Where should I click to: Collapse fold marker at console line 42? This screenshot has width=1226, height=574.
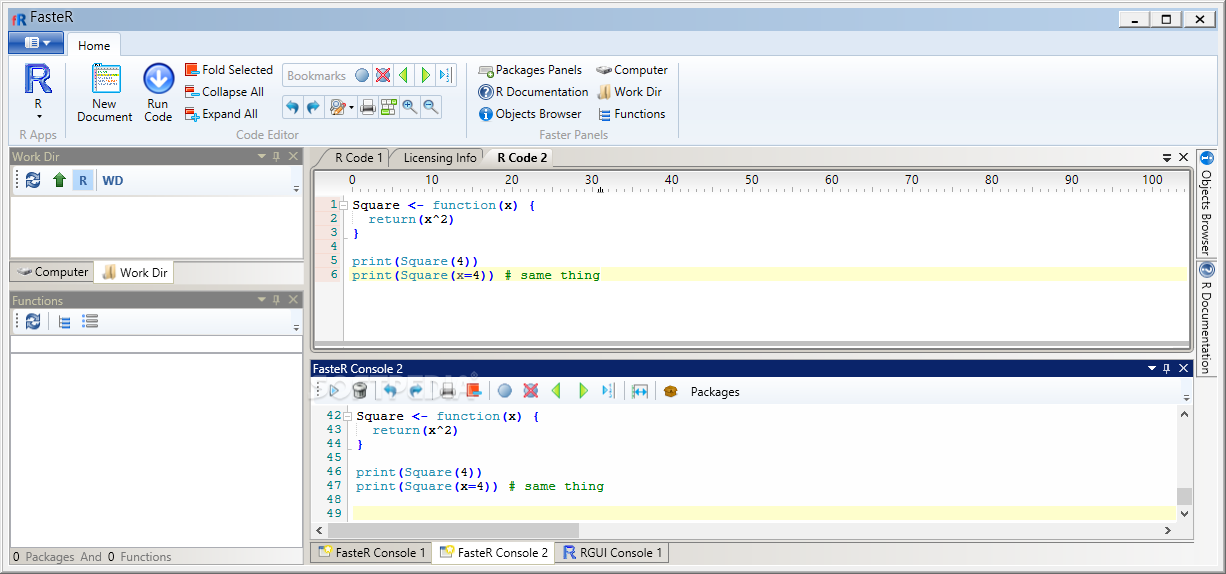coord(347,416)
